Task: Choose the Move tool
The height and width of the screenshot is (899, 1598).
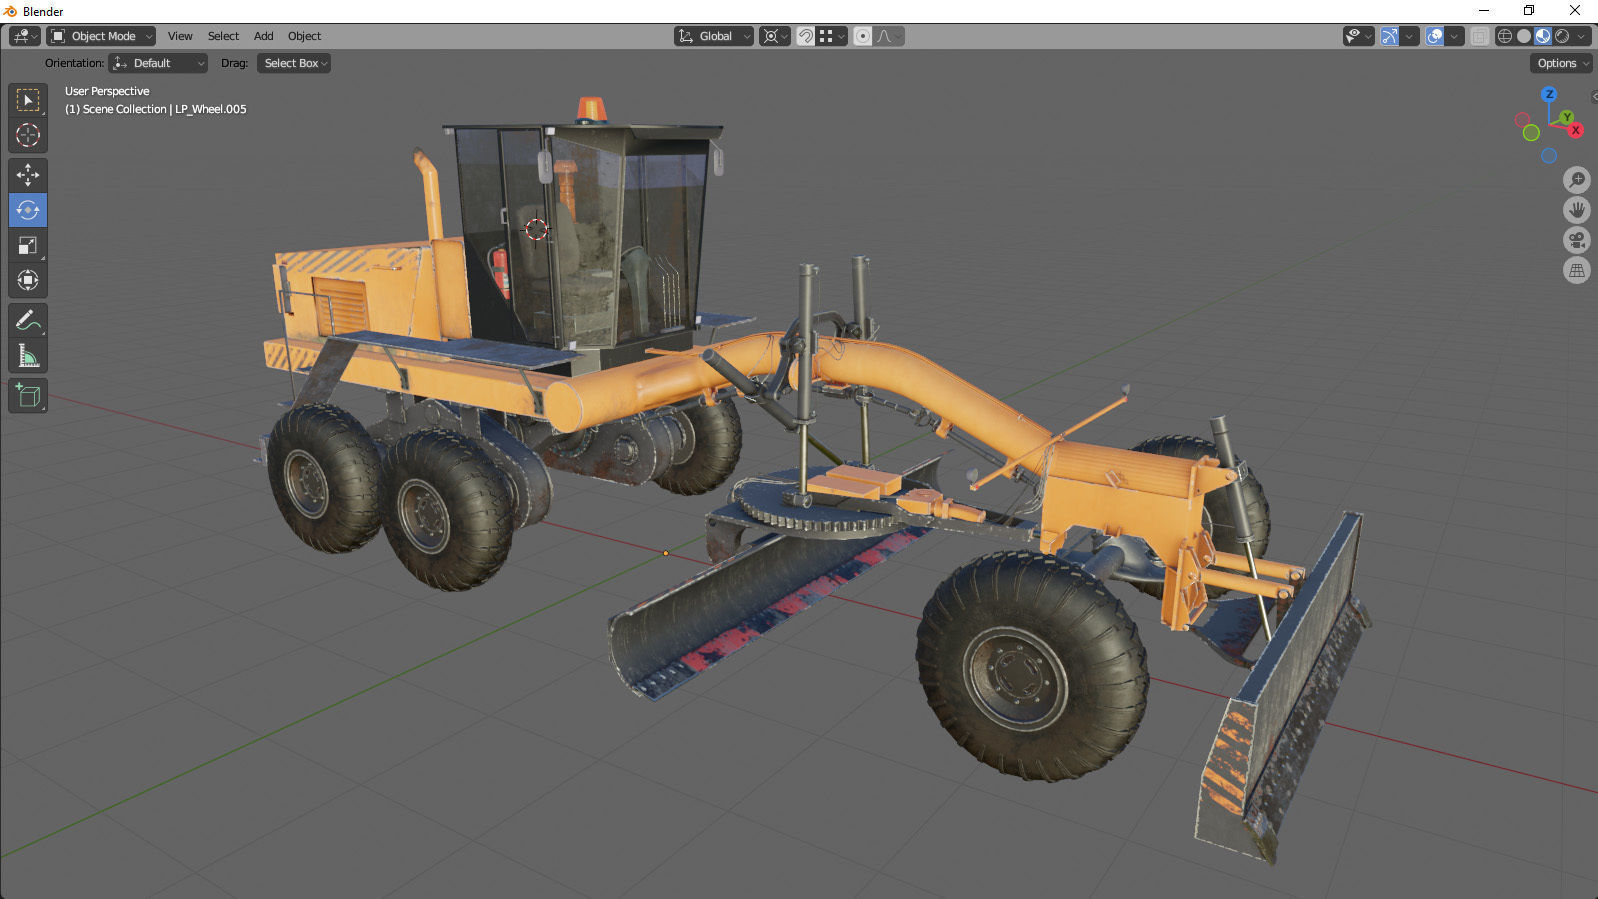Action: pos(28,175)
